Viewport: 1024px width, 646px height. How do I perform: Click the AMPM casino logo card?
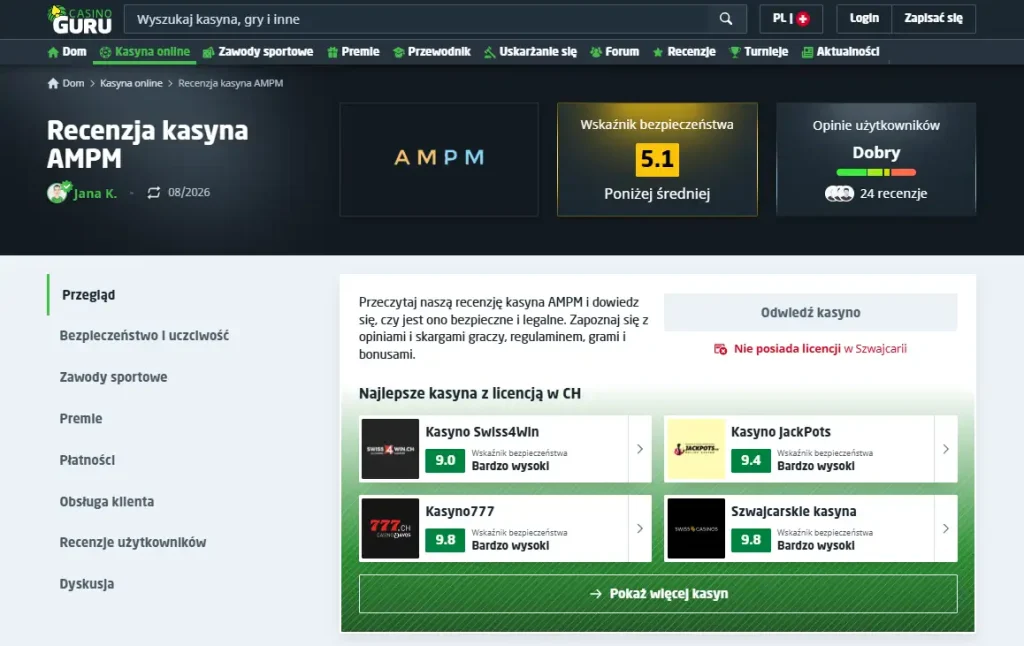coord(439,159)
